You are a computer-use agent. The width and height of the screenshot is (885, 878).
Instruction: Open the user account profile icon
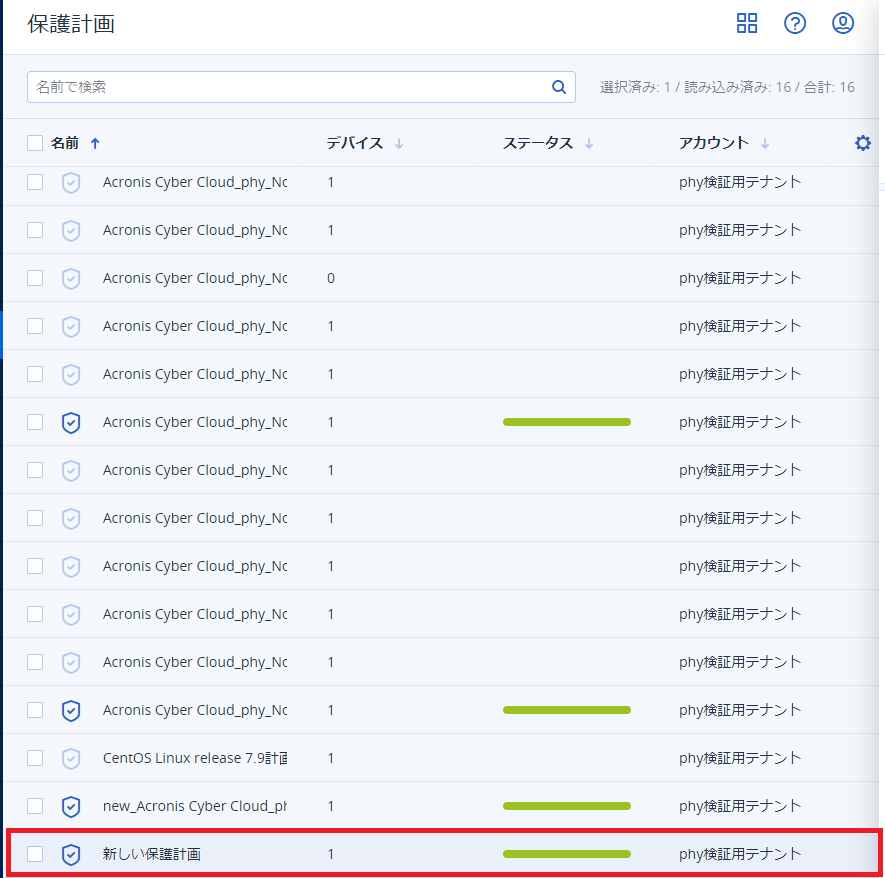pos(843,24)
